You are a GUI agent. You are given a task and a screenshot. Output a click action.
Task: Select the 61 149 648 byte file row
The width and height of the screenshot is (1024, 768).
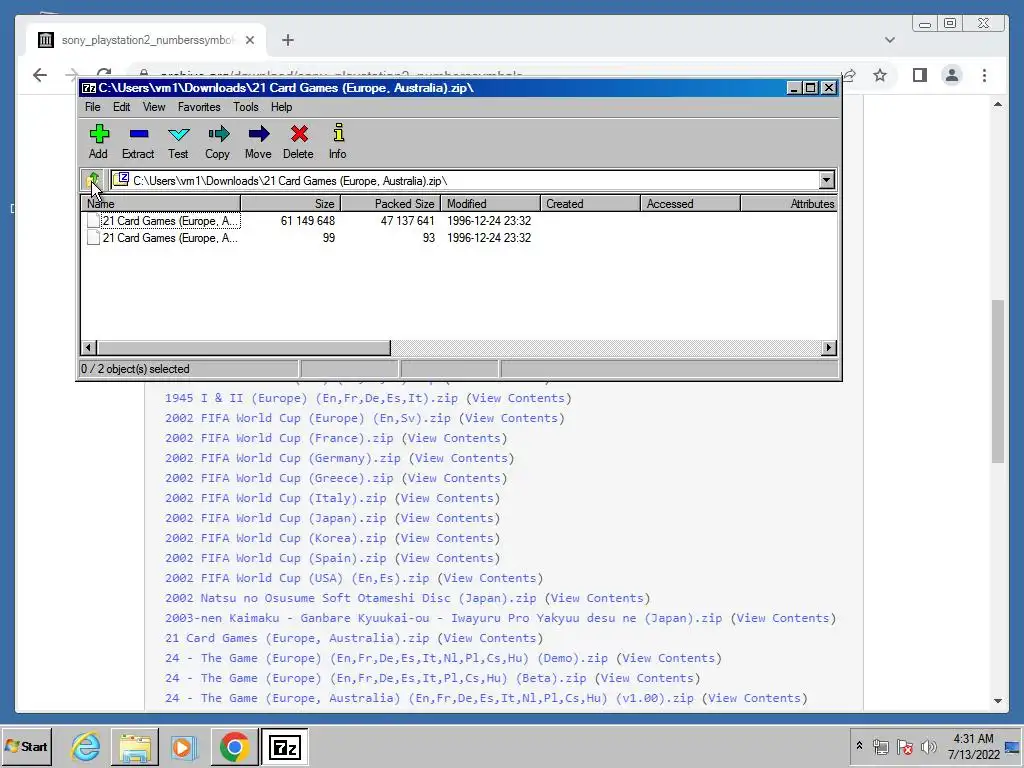pyautogui.click(x=458, y=221)
